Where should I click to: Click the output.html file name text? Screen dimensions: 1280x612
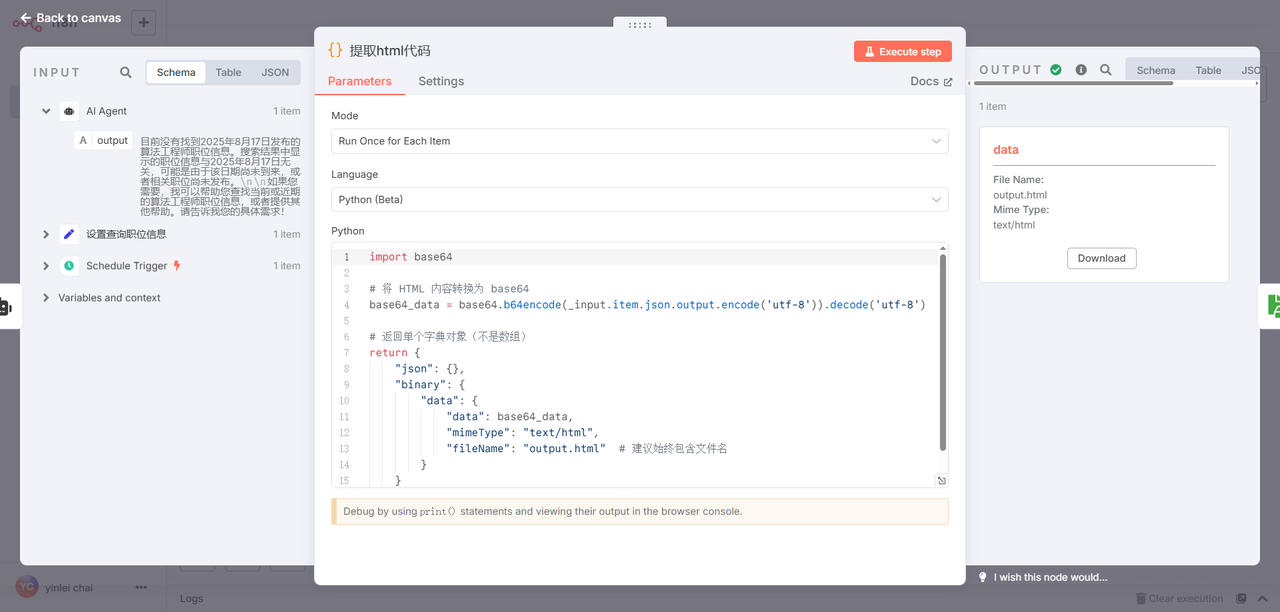tap(1020, 195)
